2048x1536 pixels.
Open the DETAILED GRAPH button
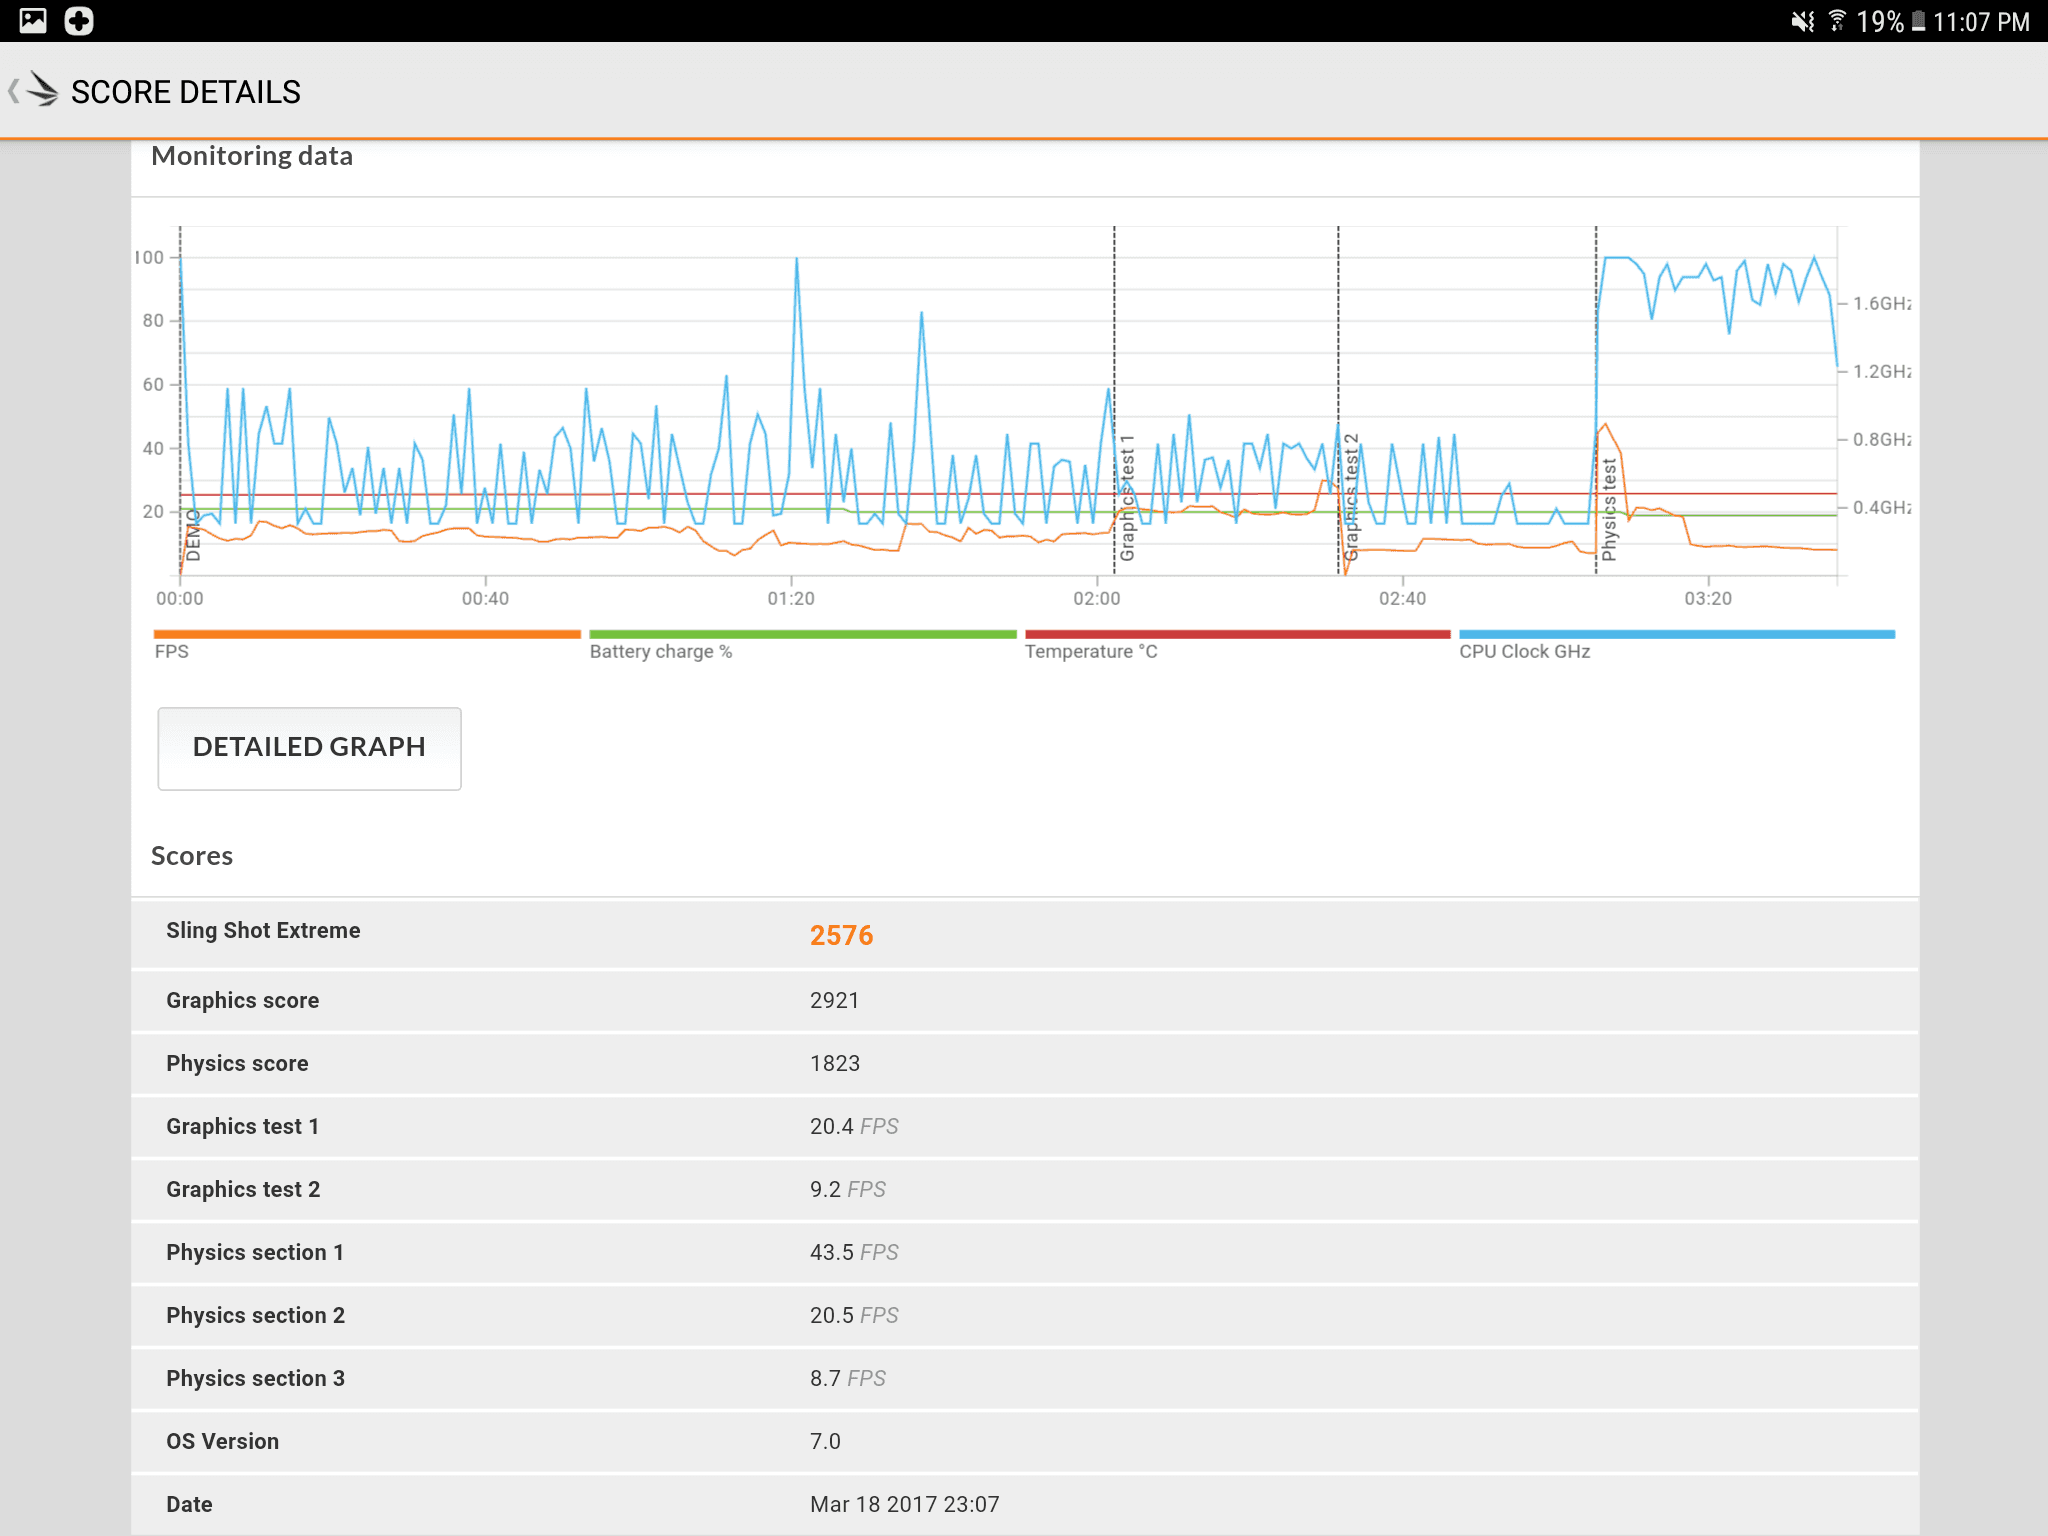pyautogui.click(x=309, y=748)
